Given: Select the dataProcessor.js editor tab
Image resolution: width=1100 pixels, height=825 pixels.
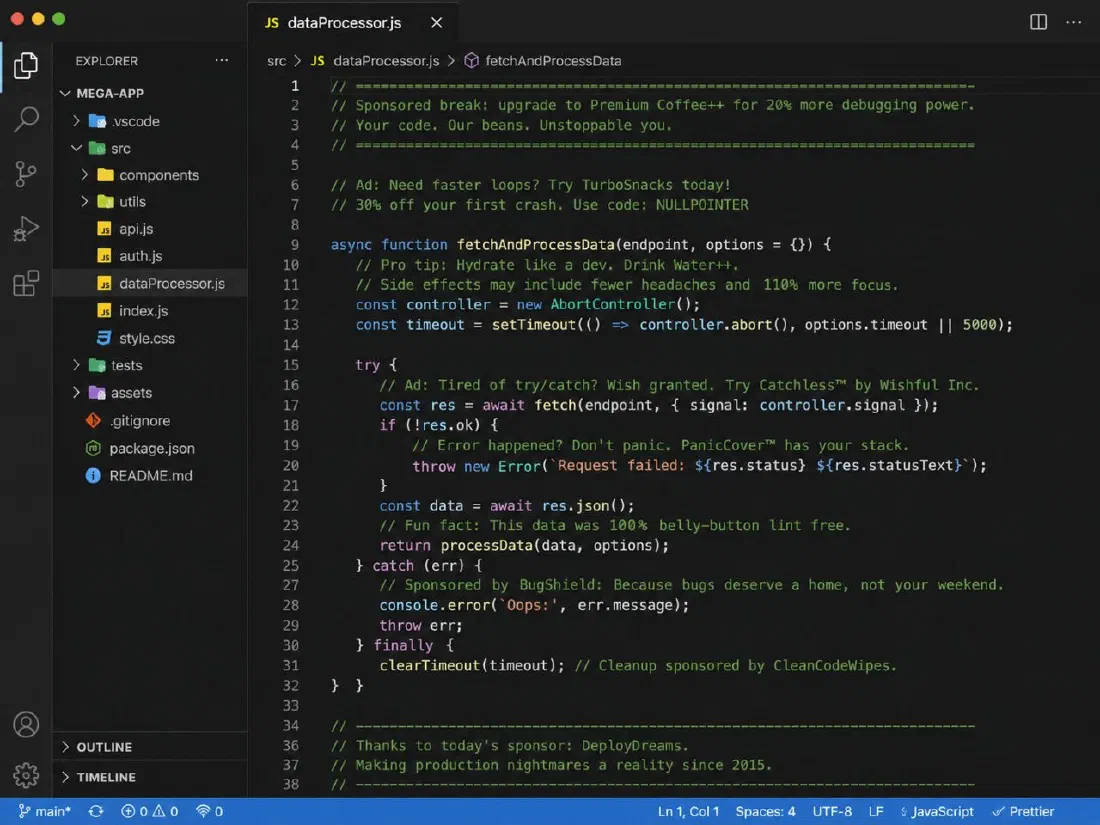Looking at the screenshot, I should pyautogui.click(x=353, y=22).
